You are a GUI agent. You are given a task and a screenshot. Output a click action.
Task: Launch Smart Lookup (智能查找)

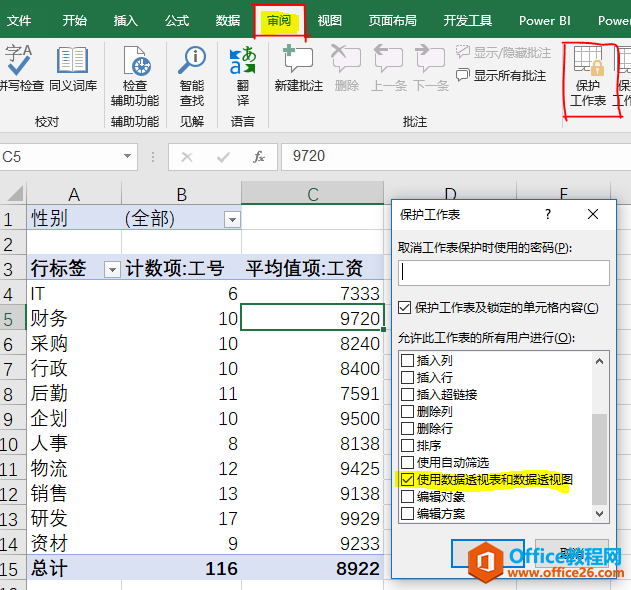tap(192, 76)
